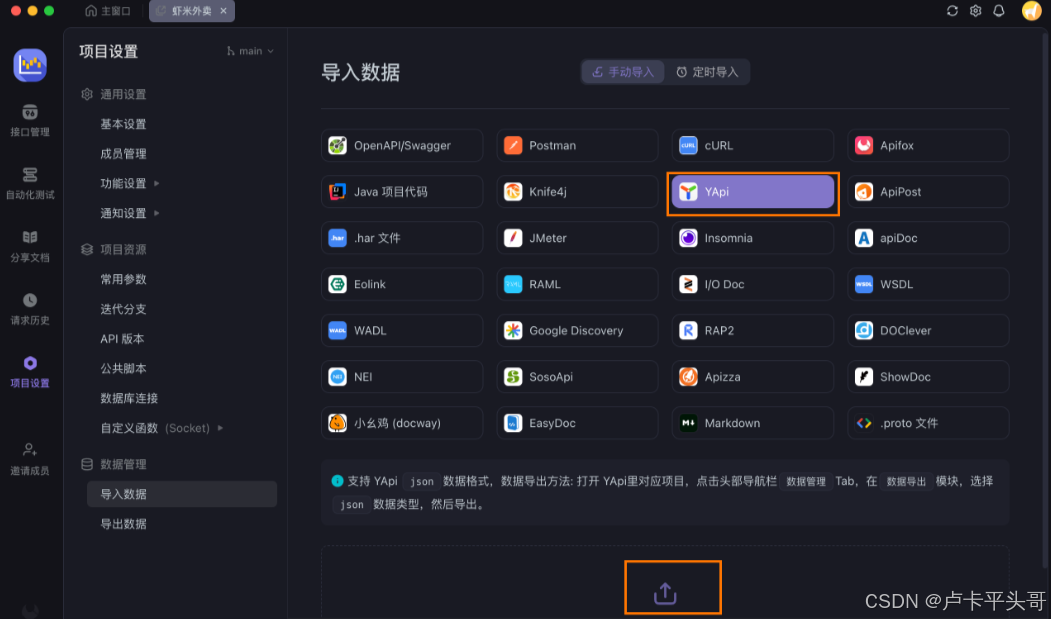This screenshot has width=1051, height=619.
Task: Choose WADL import format
Action: [x=402, y=331]
